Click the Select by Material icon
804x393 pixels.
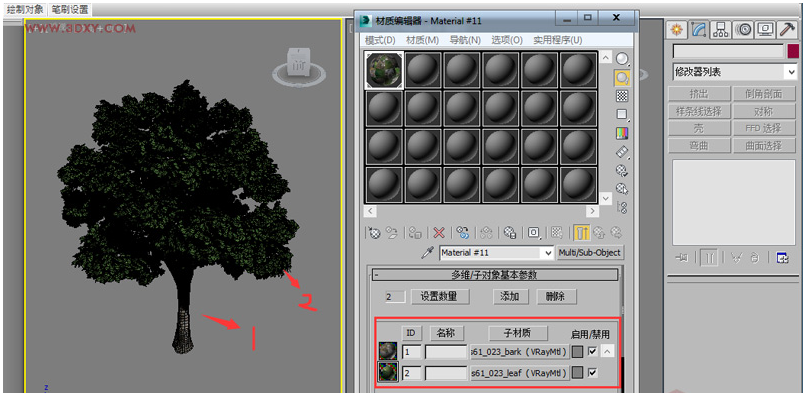622,189
